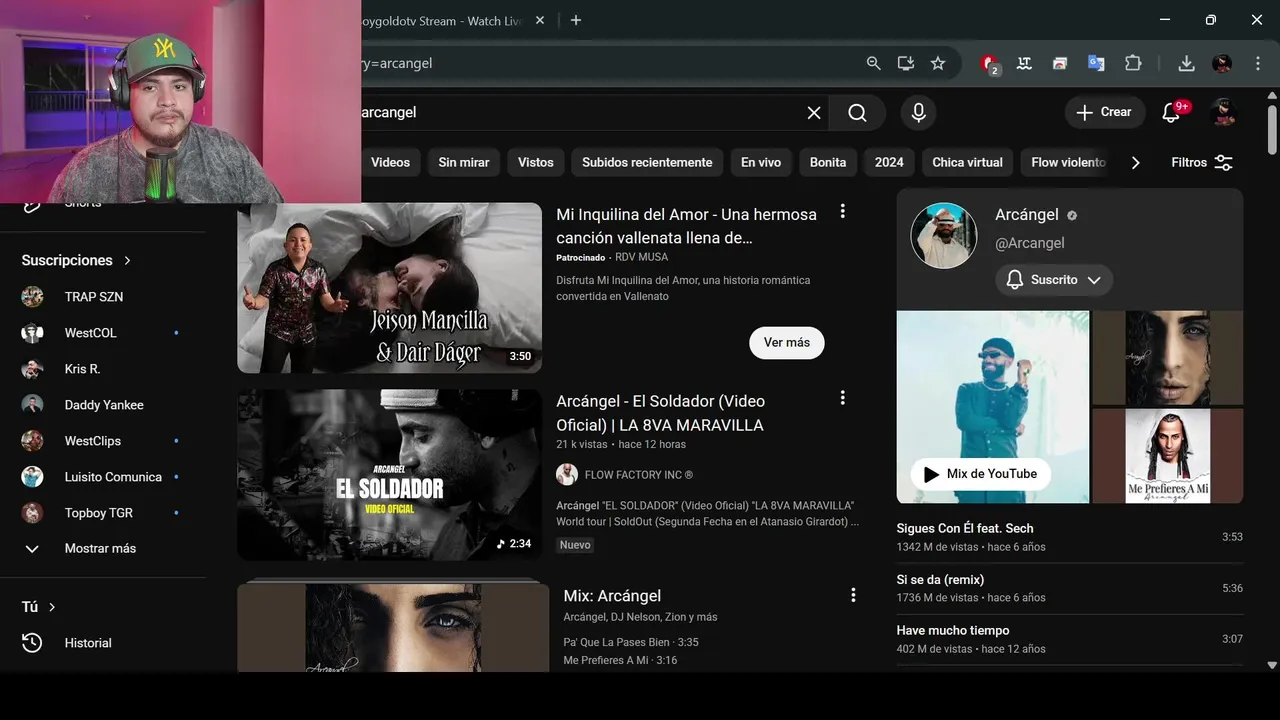Viewport: 1280px width, 720px height.
Task: Click the Crear button
Action: click(x=1104, y=112)
